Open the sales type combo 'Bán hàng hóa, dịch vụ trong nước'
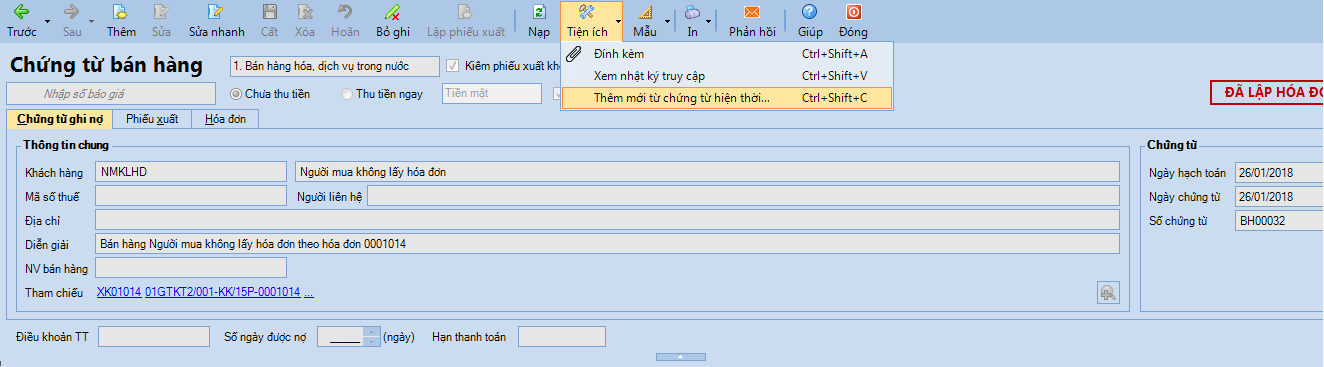1324x367 pixels. click(334, 66)
